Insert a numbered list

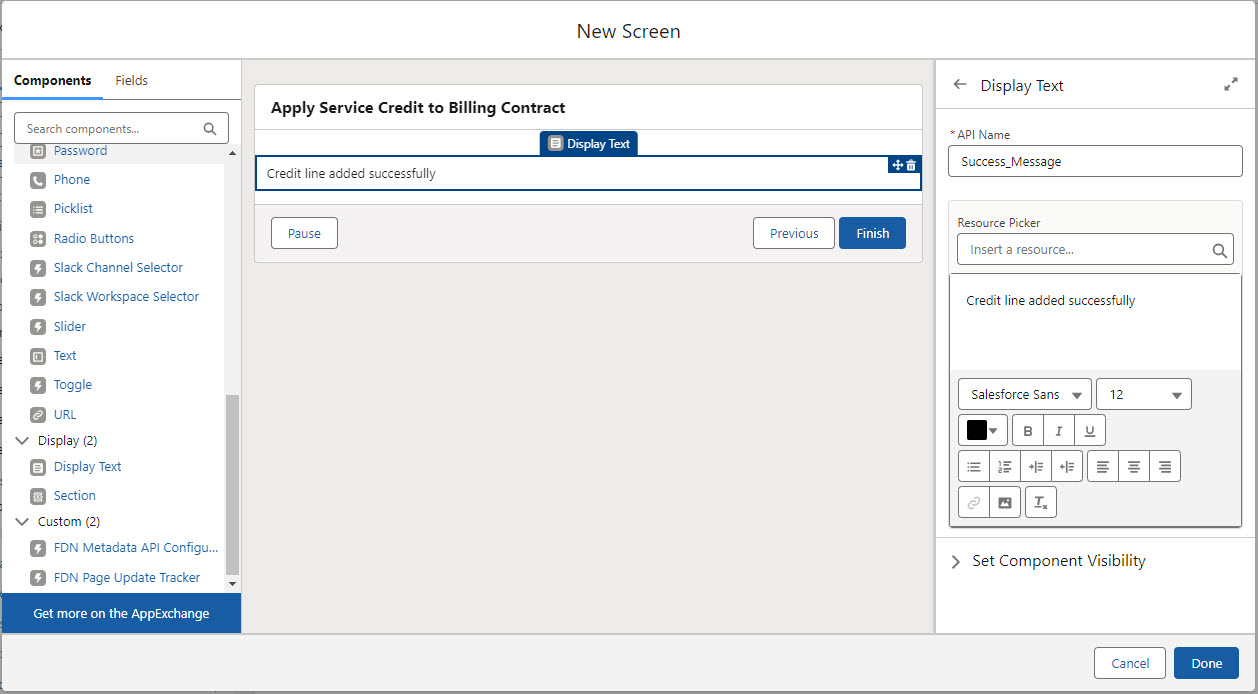[1005, 467]
